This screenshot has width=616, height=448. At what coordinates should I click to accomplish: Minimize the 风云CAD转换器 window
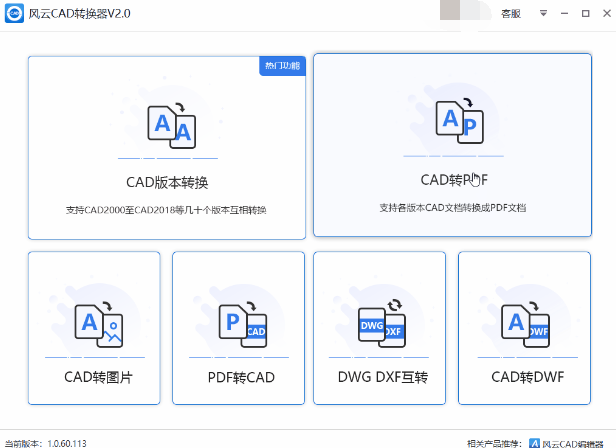[565, 13]
